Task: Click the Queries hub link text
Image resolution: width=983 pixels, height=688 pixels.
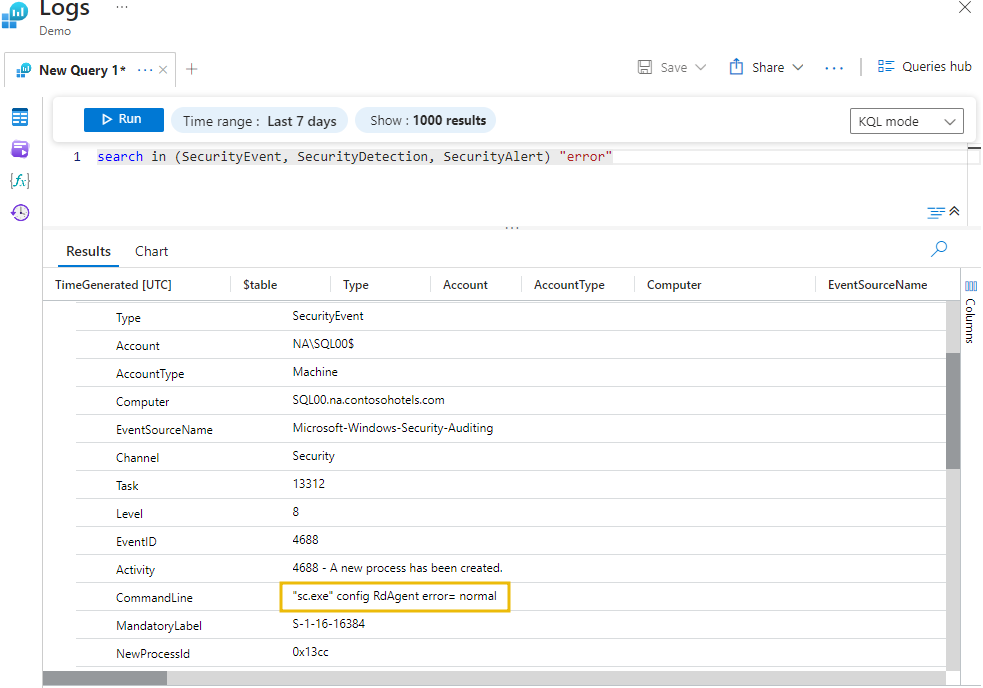Action: [937, 66]
